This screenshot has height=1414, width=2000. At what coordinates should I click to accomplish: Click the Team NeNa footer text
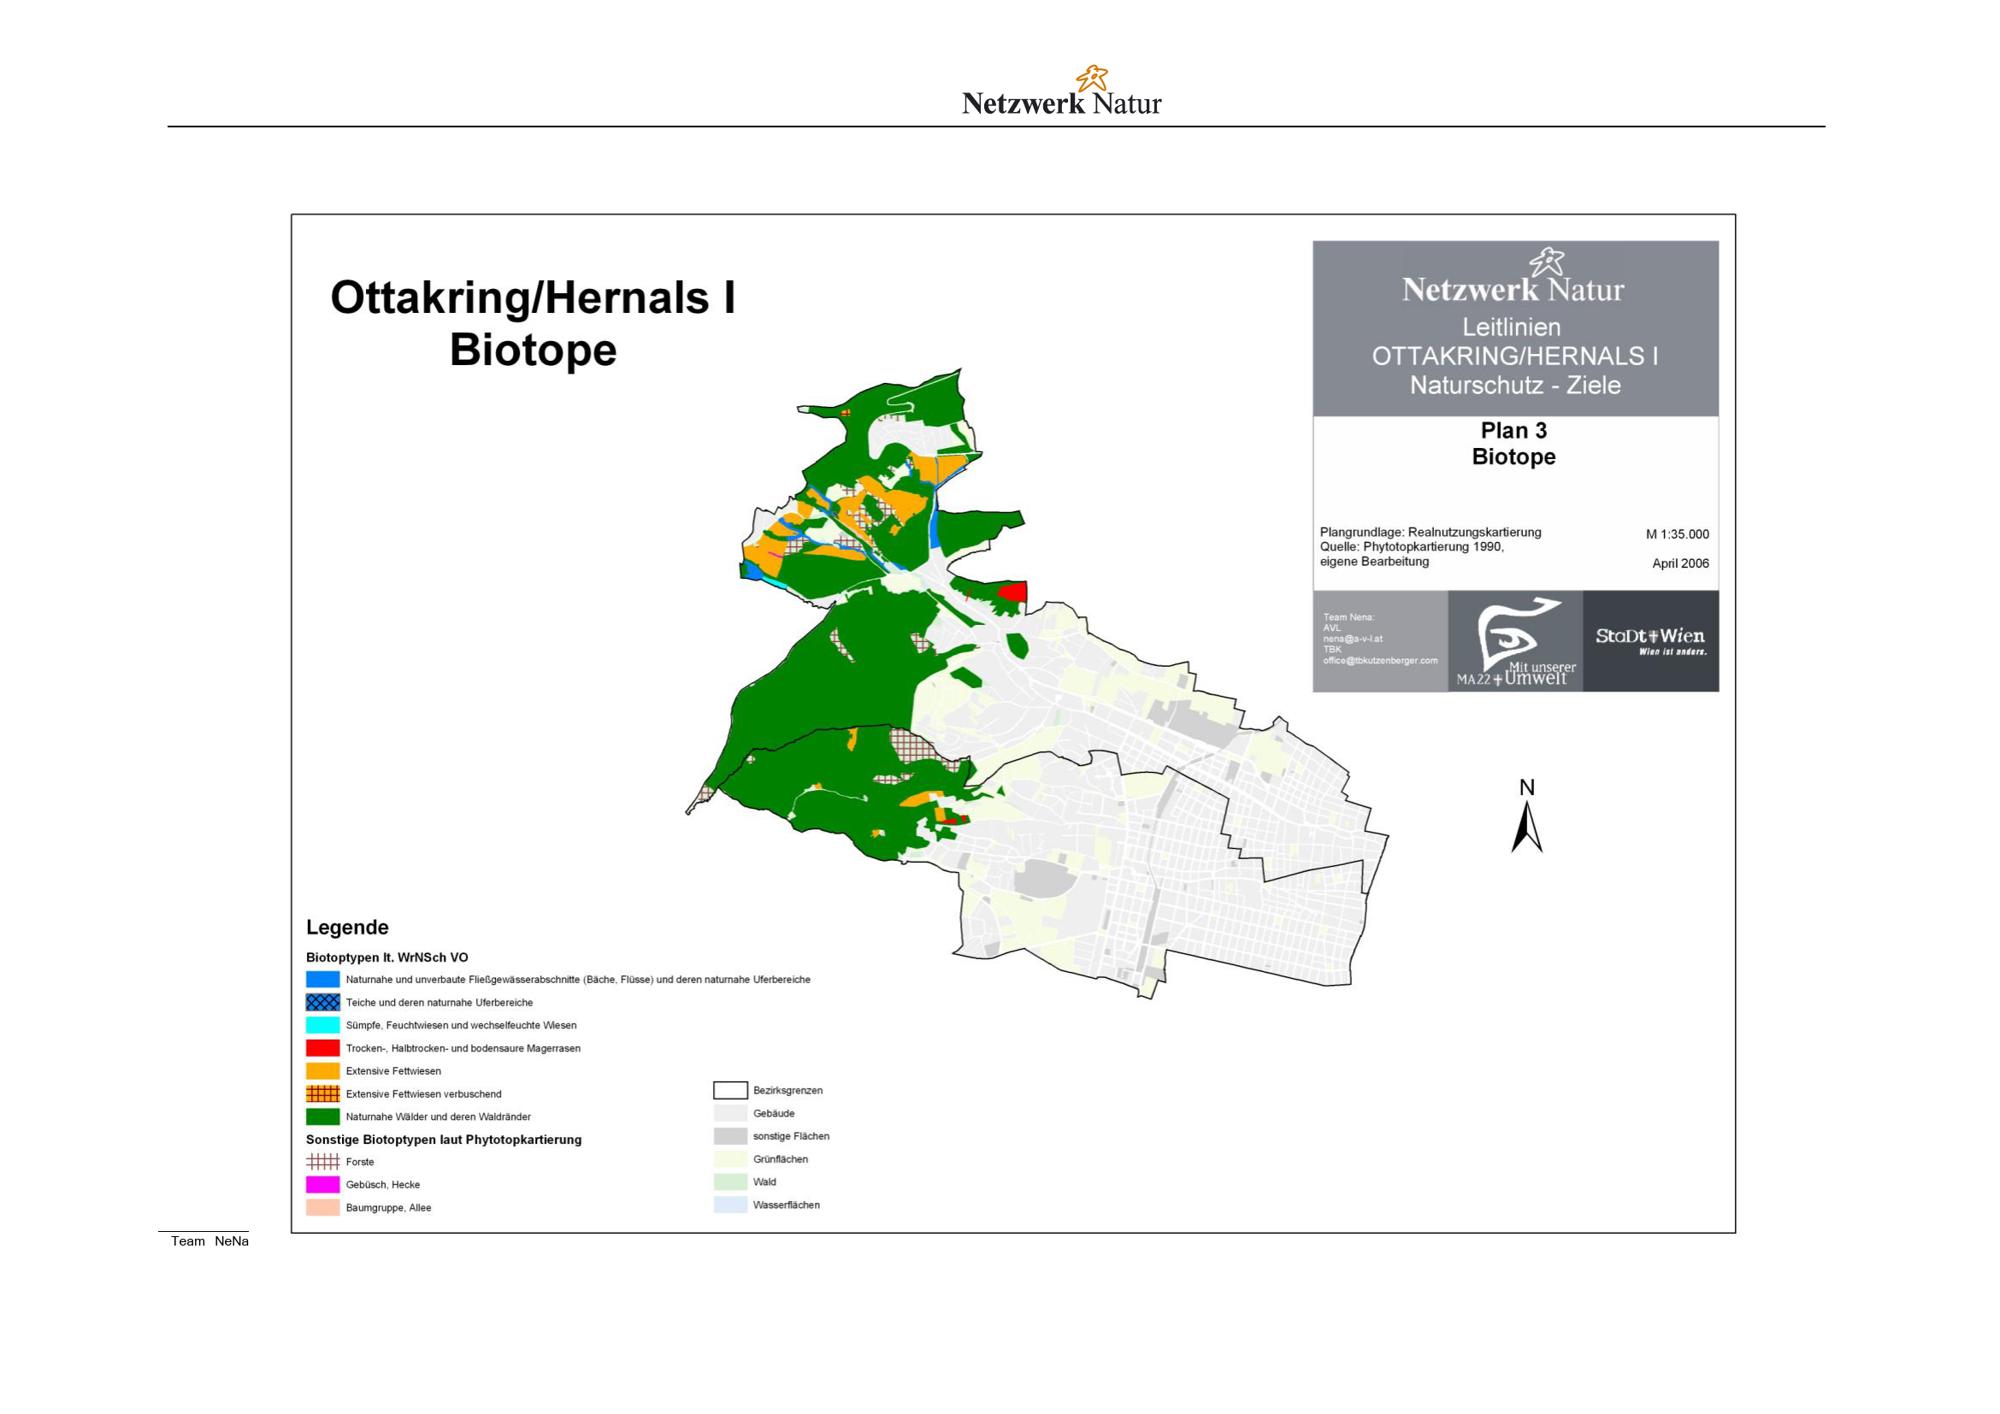point(209,1241)
